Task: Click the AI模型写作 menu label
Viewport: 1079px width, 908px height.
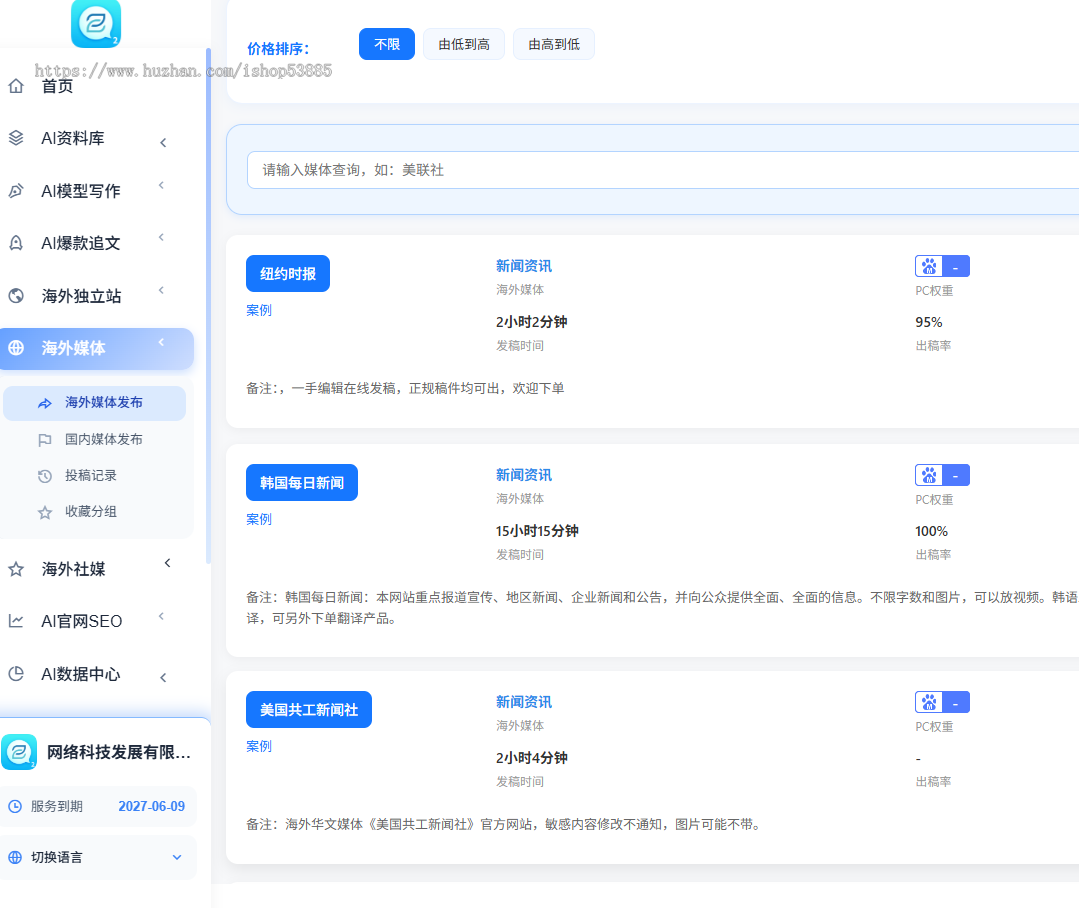Action: click(x=81, y=191)
